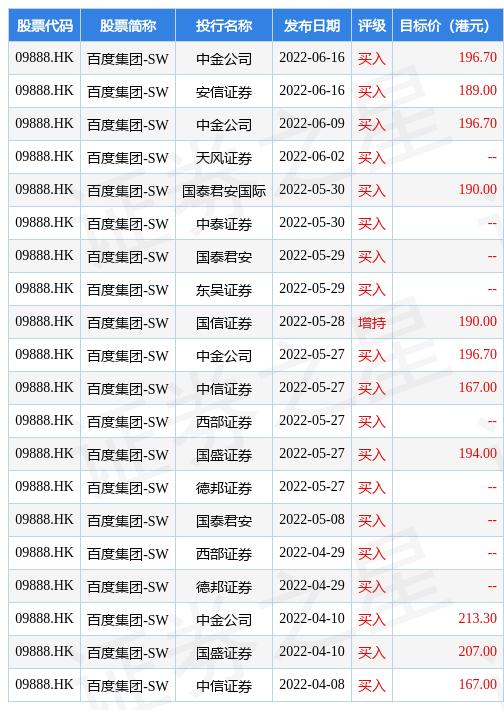This screenshot has height=710, width=504.
Task: Click target price 207.00
Action: [x=477, y=651]
